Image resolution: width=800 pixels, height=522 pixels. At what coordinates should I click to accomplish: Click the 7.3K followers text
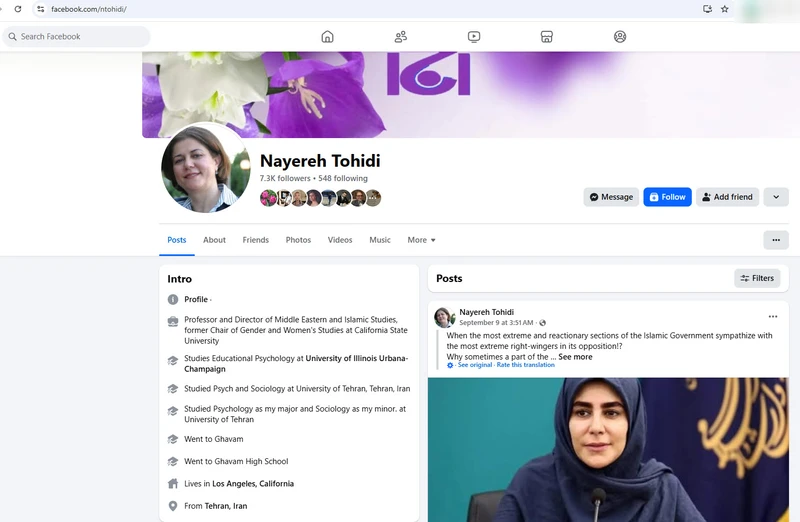285,179
